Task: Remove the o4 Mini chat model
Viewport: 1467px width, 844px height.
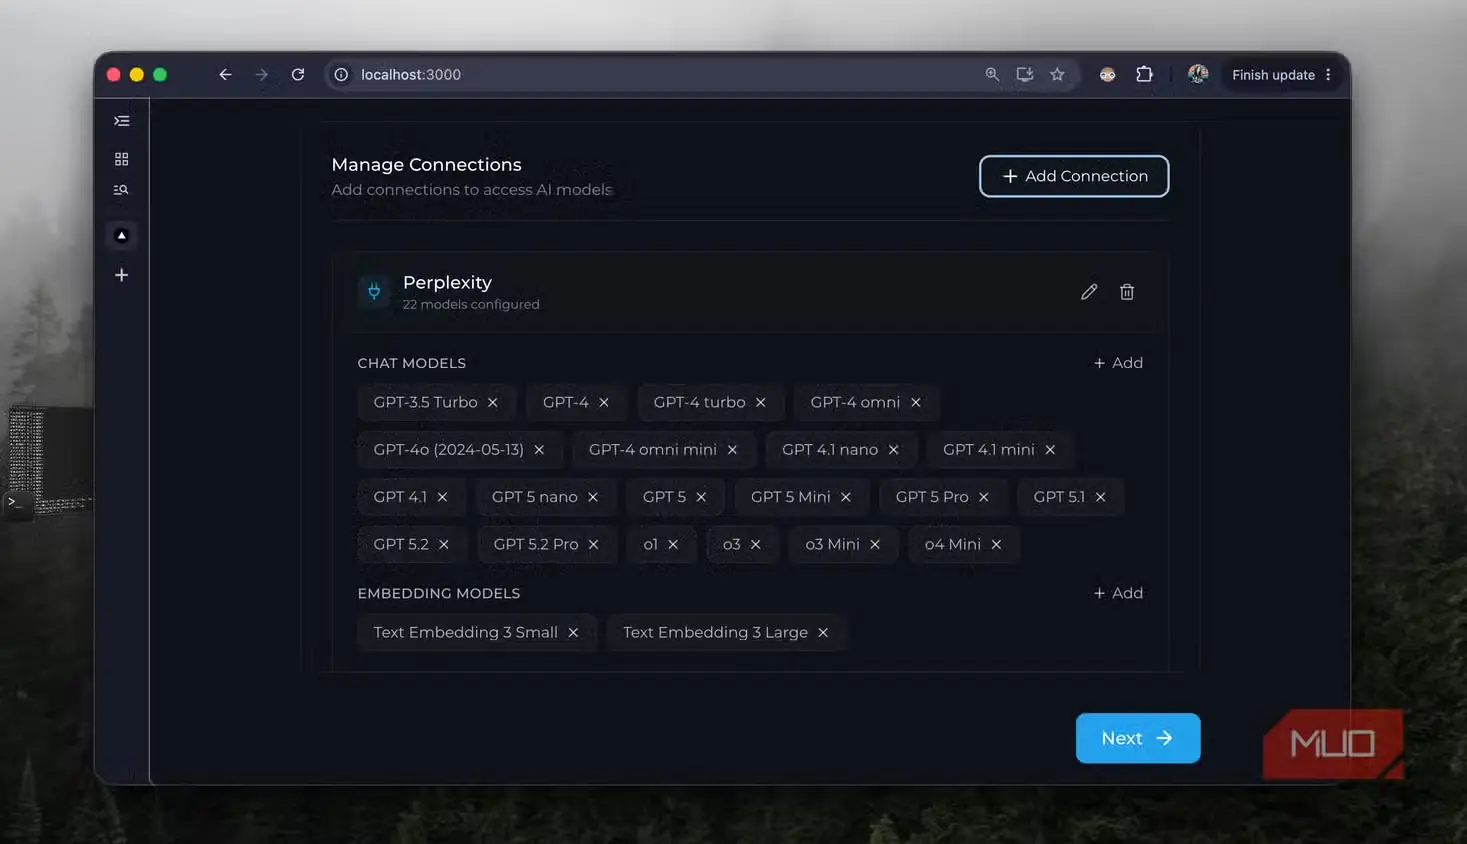Action: coord(996,544)
